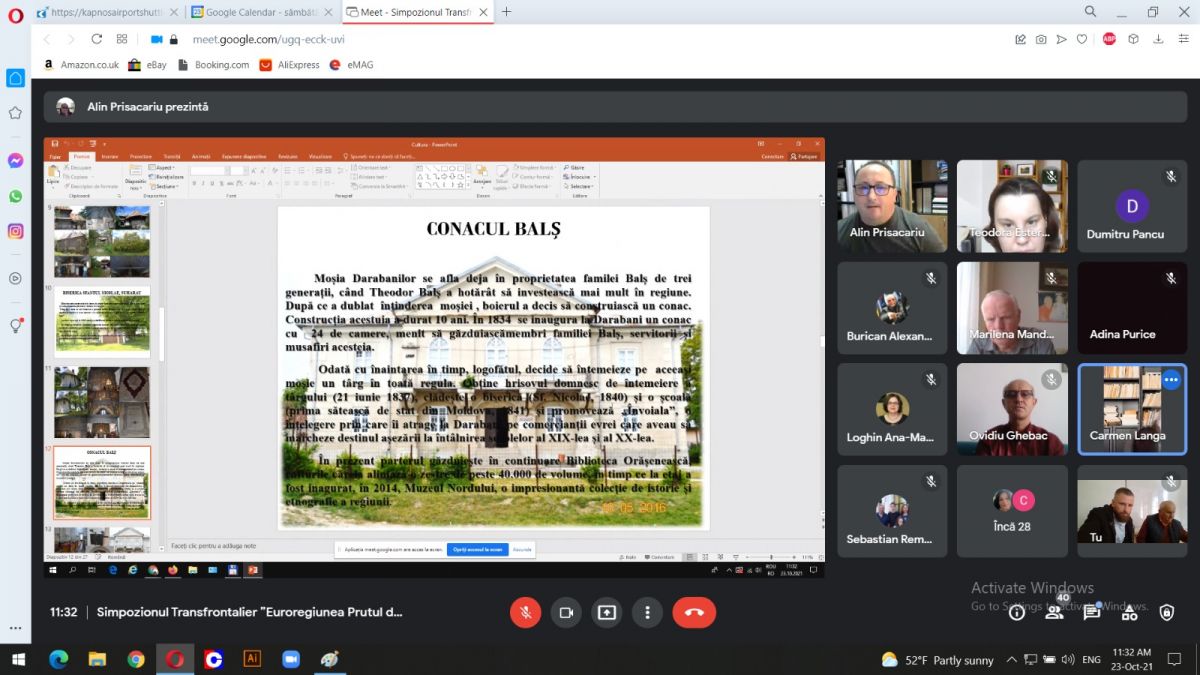Open the eMAG bookmark

pos(353,65)
